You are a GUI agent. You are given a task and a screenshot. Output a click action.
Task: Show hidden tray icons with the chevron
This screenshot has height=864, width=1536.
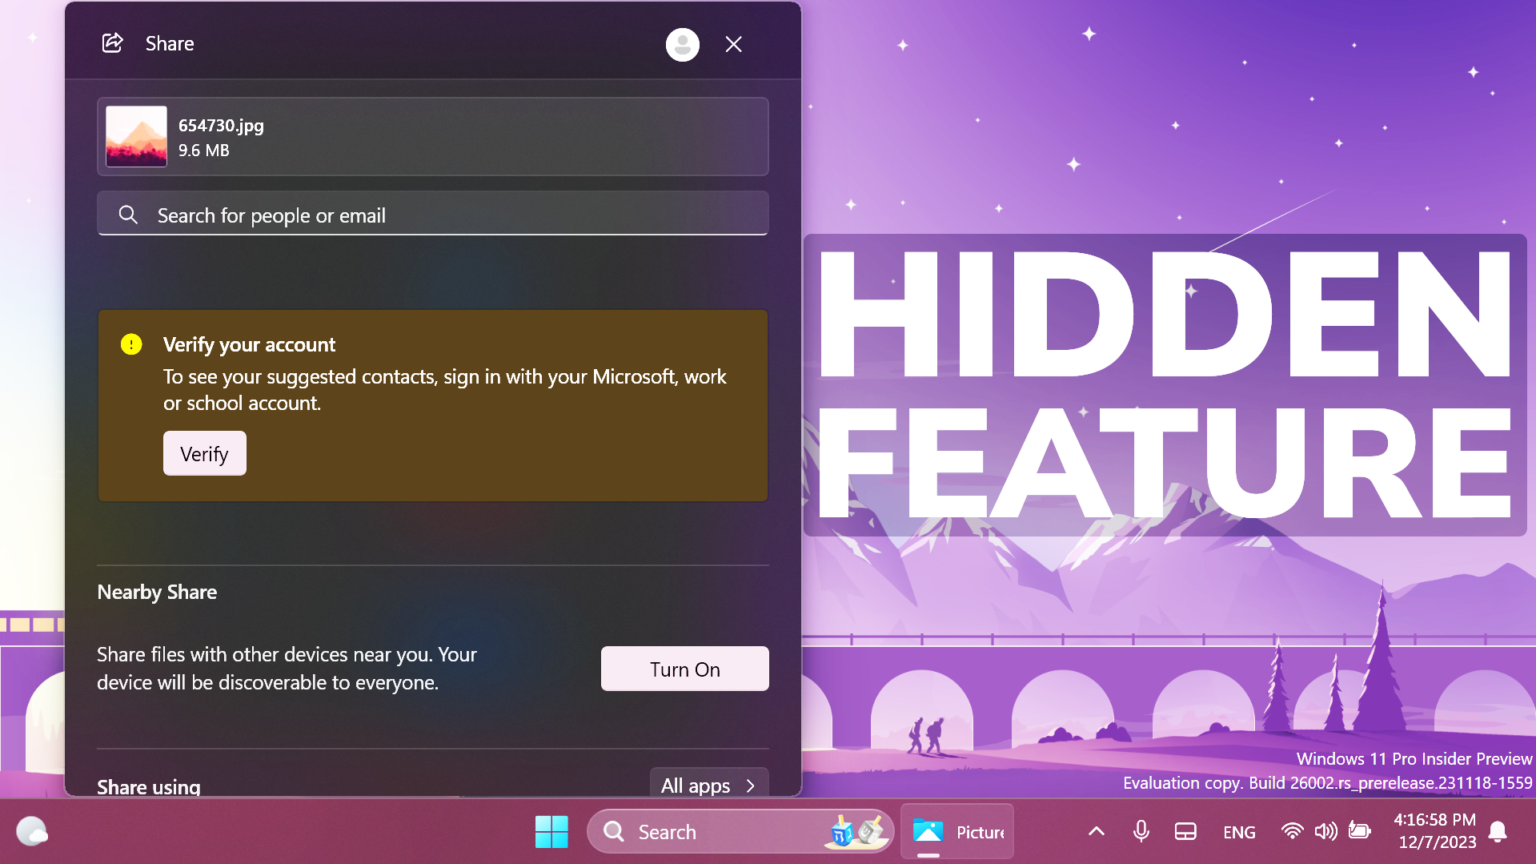point(1095,831)
